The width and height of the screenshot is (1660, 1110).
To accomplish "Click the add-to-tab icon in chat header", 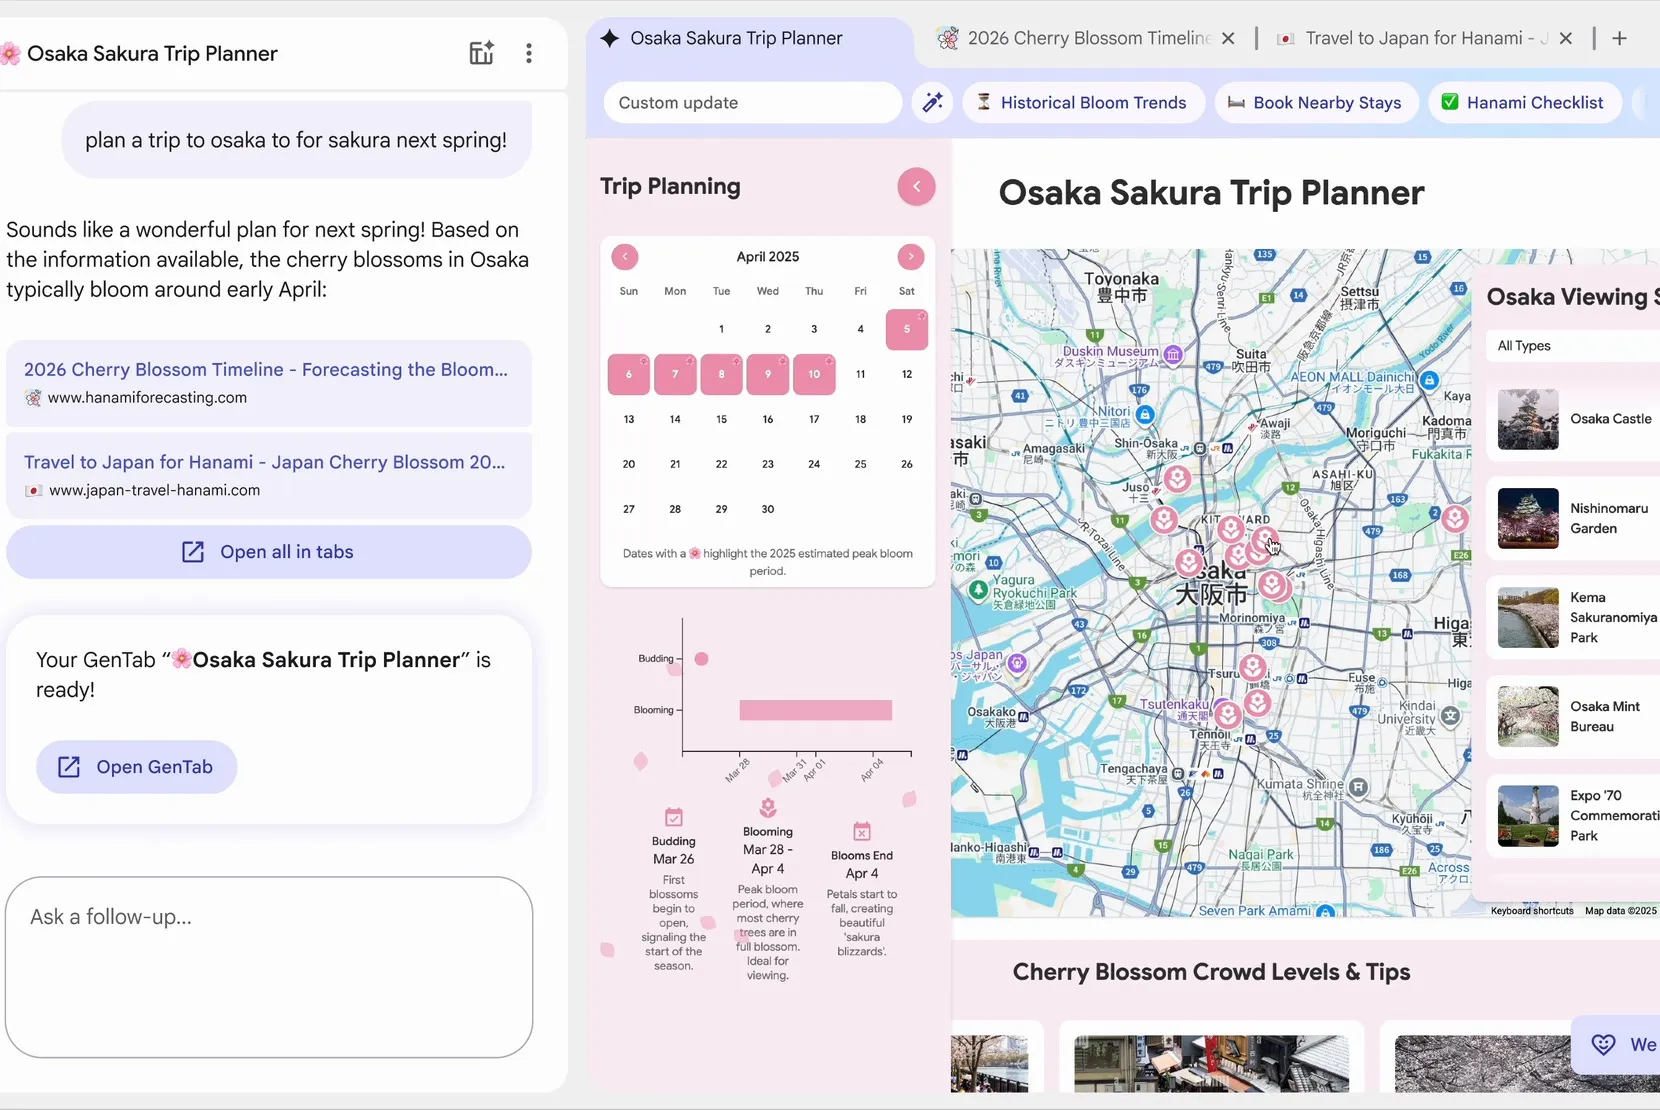I will [481, 53].
